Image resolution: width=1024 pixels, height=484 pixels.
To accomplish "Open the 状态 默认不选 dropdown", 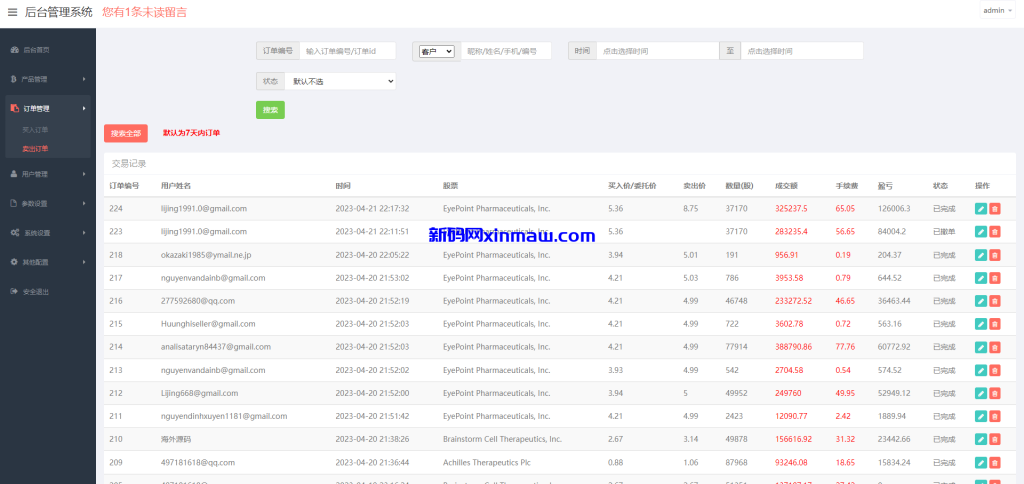I will (x=340, y=81).
